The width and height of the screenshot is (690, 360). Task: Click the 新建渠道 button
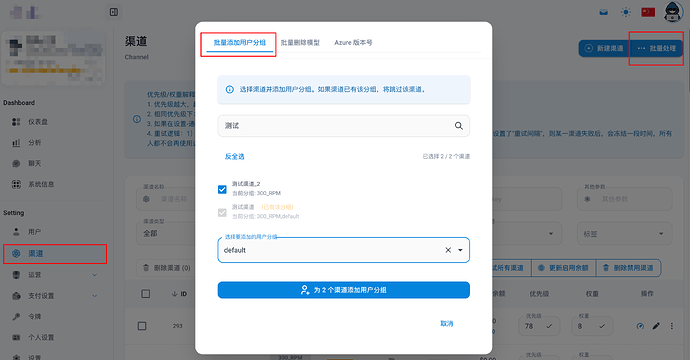(x=604, y=48)
